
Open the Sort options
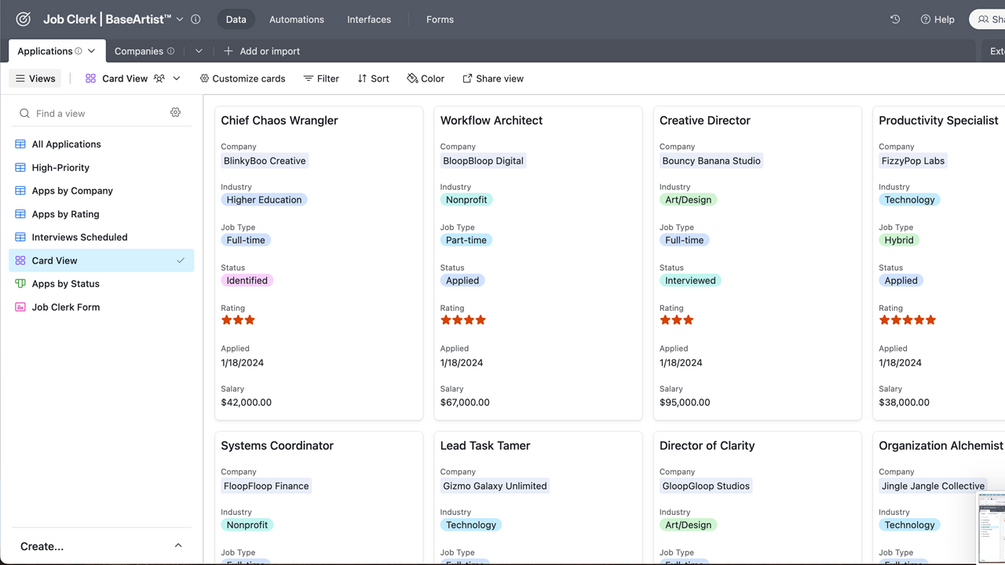(373, 78)
